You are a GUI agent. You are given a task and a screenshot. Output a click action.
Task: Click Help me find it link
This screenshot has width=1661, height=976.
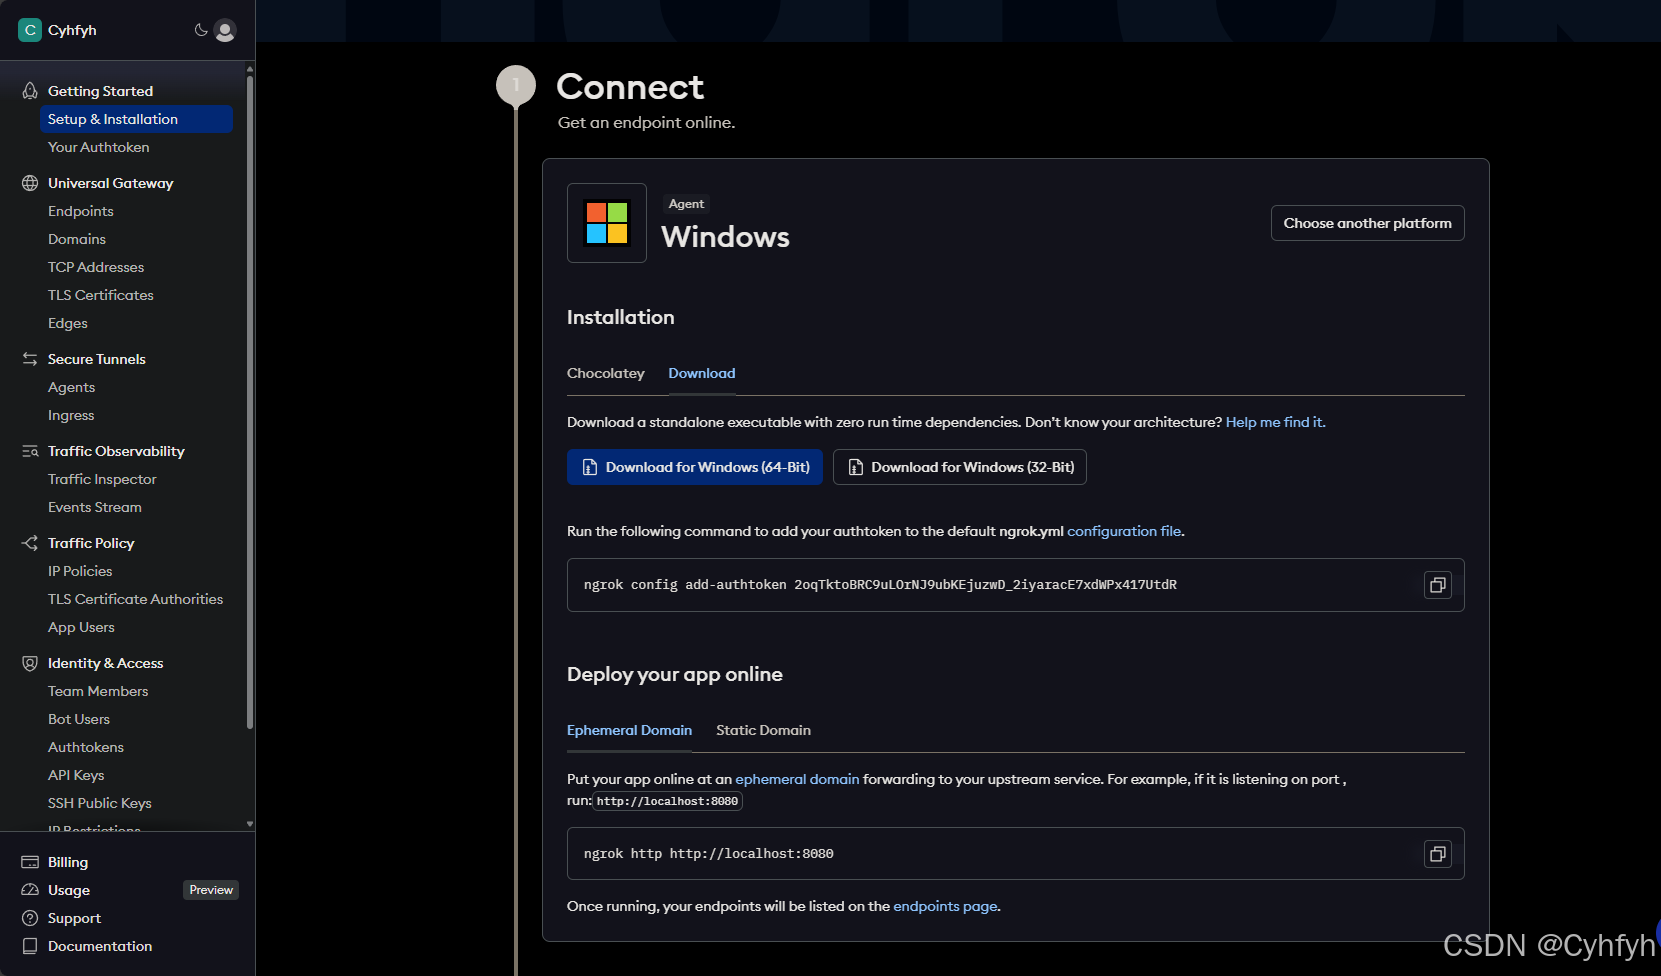click(x=1276, y=422)
